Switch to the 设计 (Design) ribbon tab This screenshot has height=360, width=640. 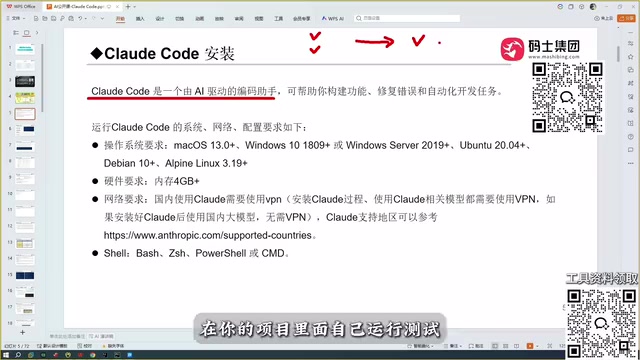click(x=160, y=19)
